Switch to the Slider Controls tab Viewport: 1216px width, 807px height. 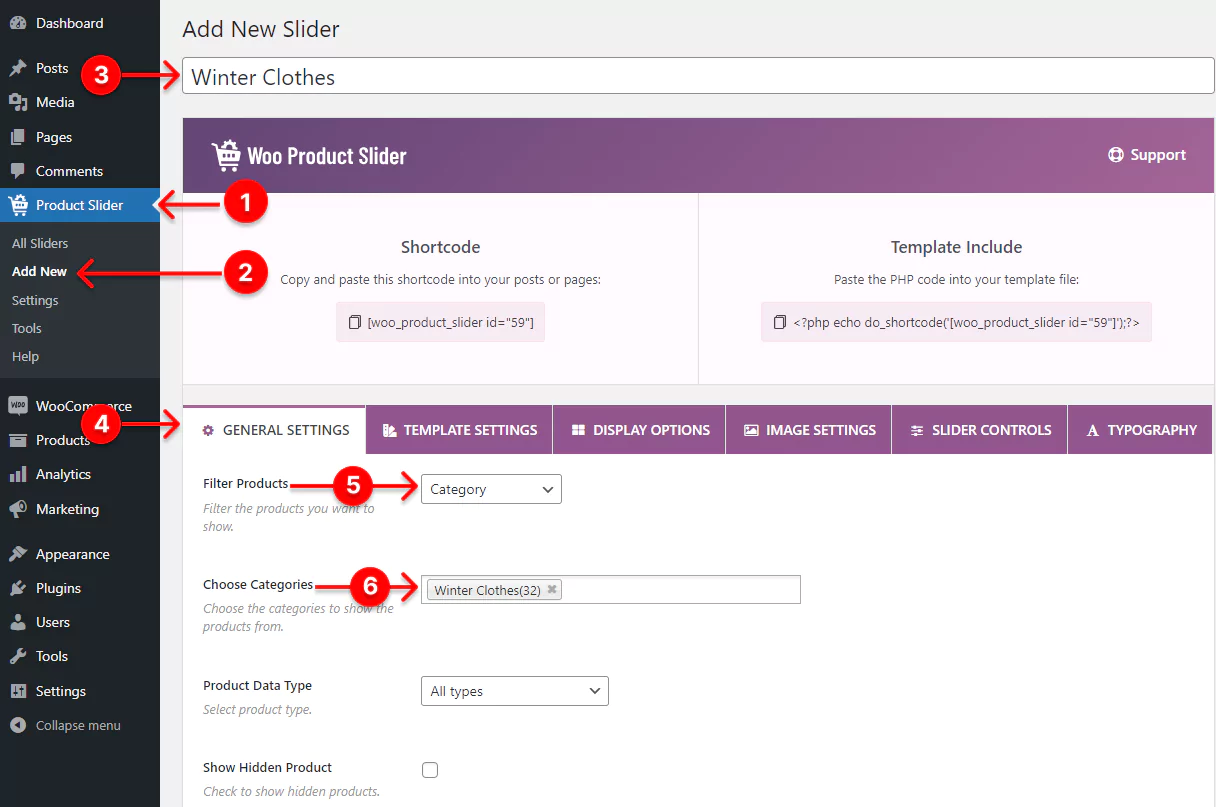point(980,430)
